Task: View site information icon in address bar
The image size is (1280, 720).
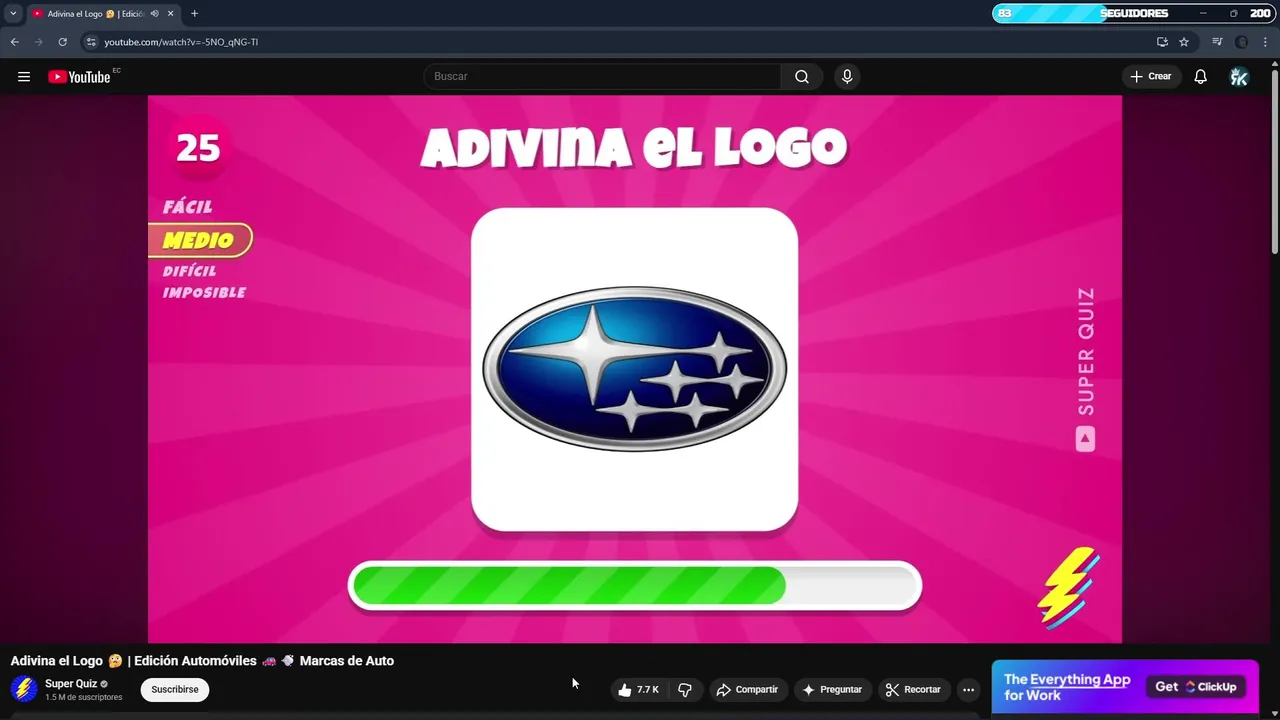Action: coord(91,42)
